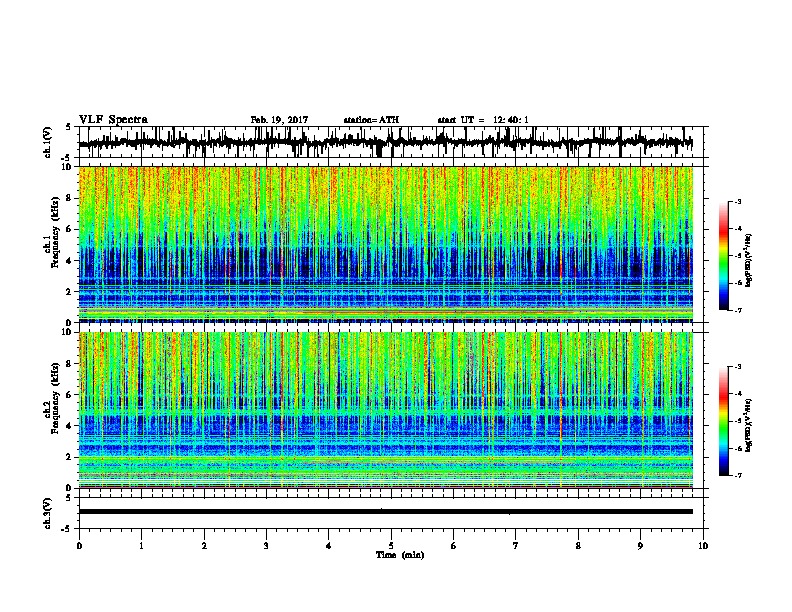Viewport: 792px width, 612px height.
Task: Click the ch.2 color bar log(PSD) title
Action: (x=749, y=425)
